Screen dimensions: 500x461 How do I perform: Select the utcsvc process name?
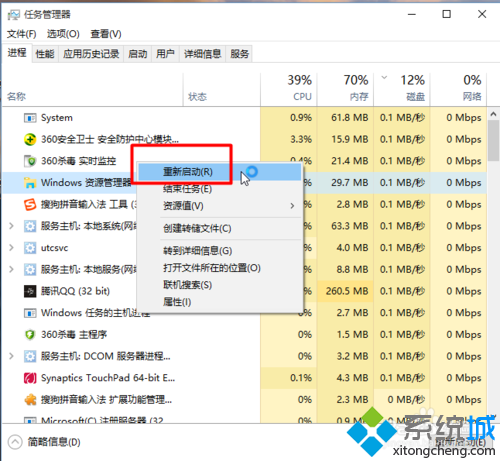pos(55,248)
